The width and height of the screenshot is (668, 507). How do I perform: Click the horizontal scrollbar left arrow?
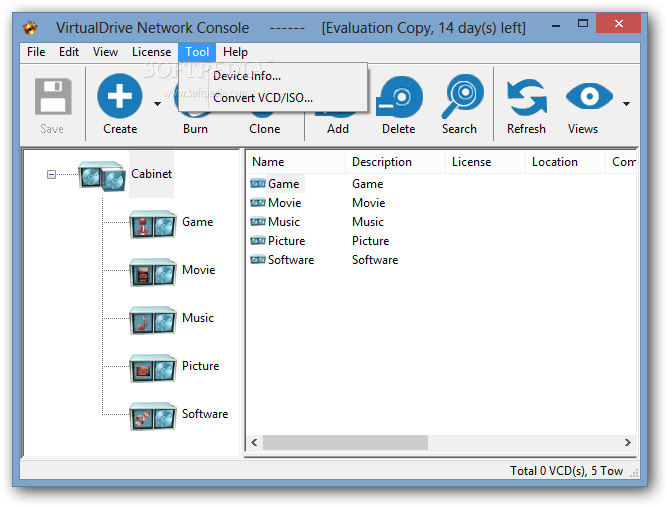(254, 443)
